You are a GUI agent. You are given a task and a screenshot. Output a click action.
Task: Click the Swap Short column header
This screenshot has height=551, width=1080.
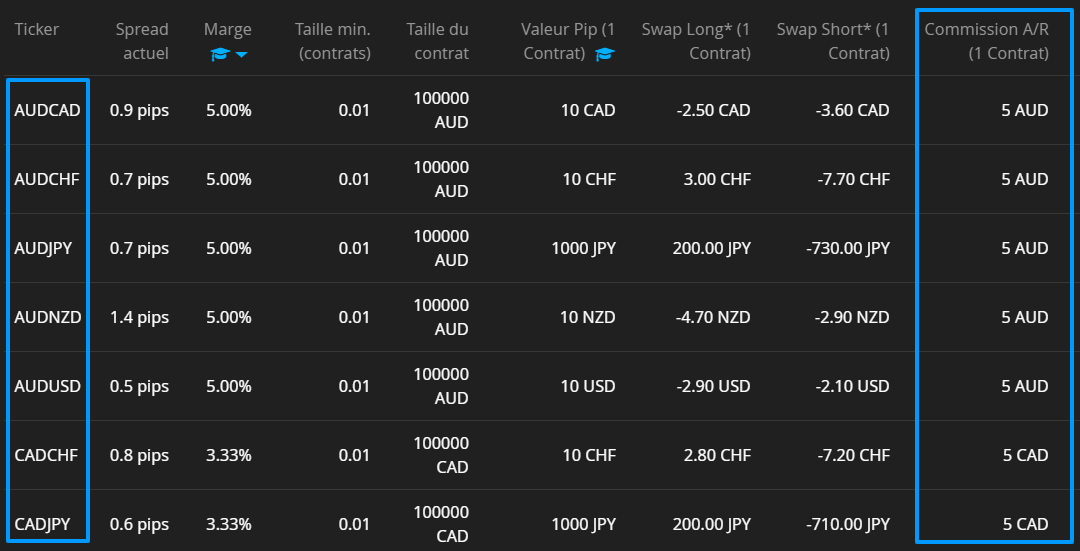833,41
